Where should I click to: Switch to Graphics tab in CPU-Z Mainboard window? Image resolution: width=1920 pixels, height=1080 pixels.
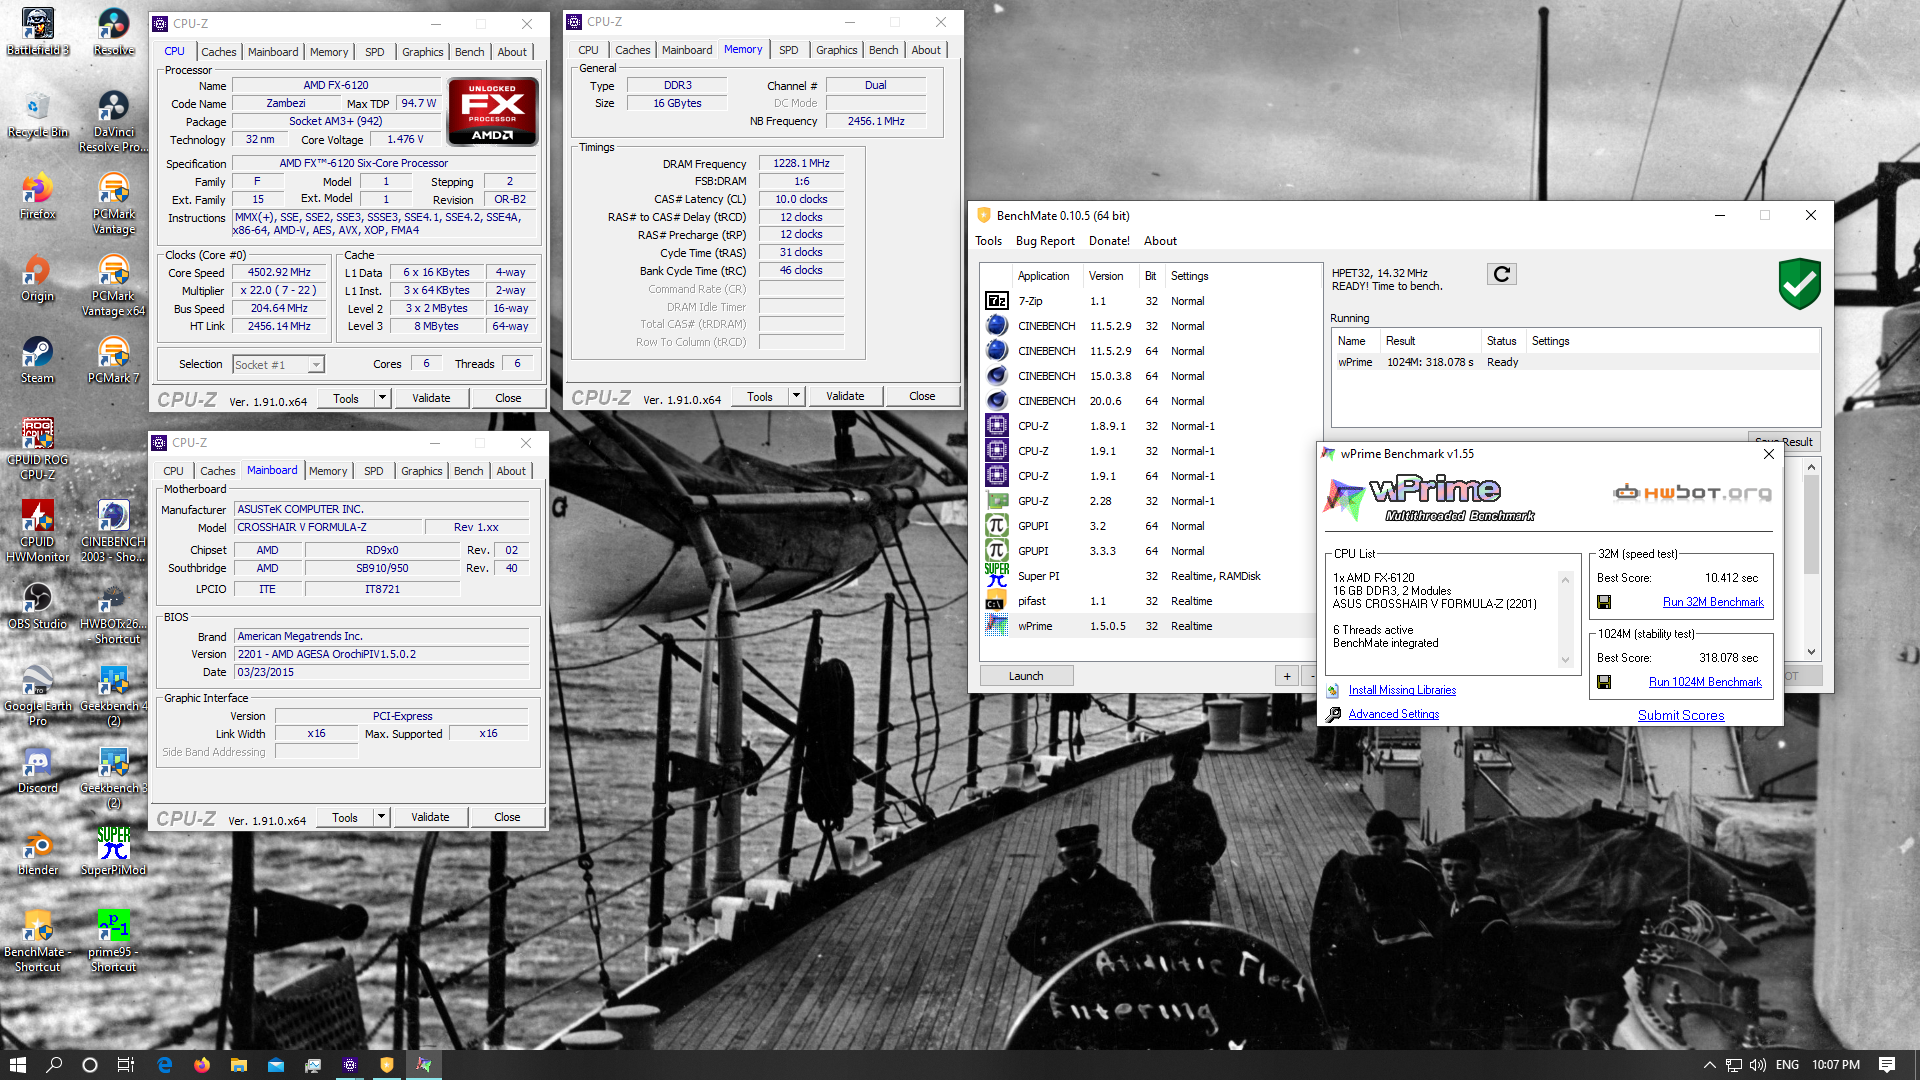[x=421, y=471]
